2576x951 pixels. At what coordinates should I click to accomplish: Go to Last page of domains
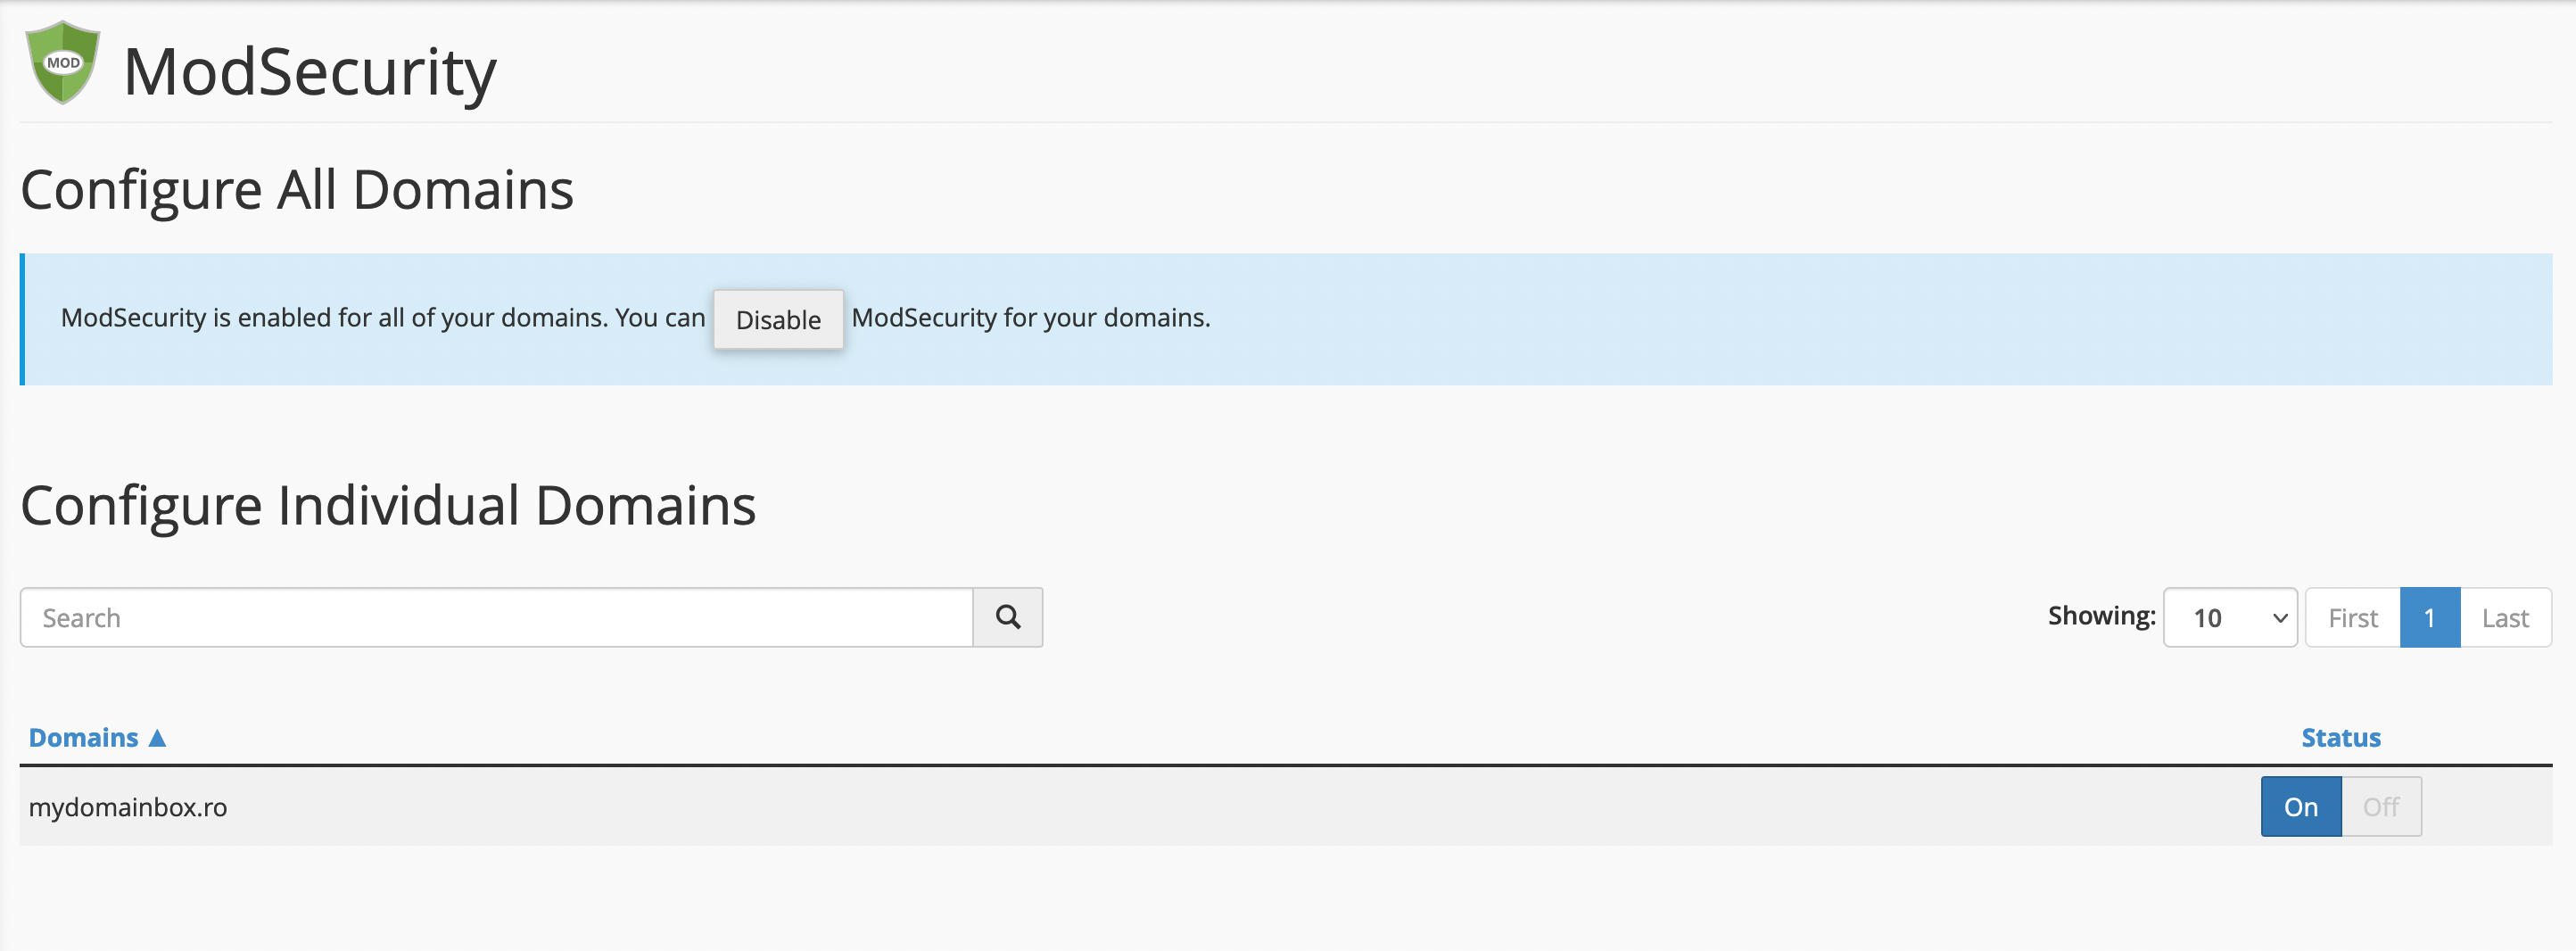(2505, 617)
